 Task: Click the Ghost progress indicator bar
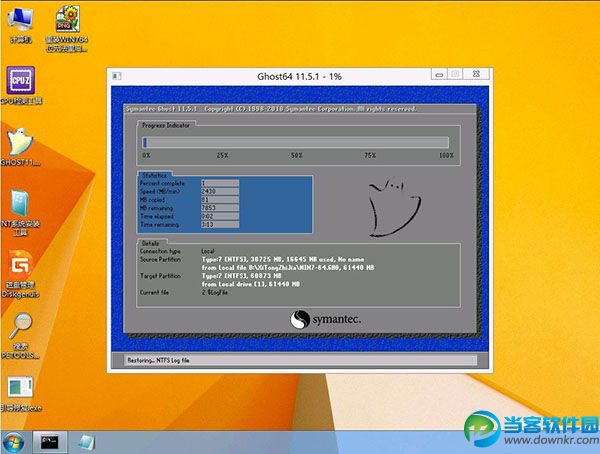(295, 142)
